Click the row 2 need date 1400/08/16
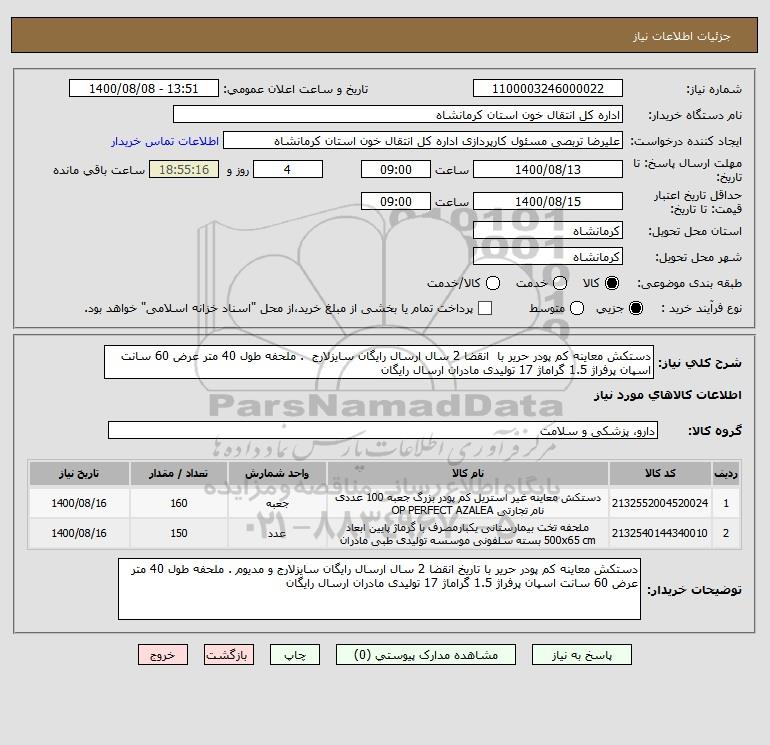The image size is (770, 745). pyautogui.click(x=79, y=533)
